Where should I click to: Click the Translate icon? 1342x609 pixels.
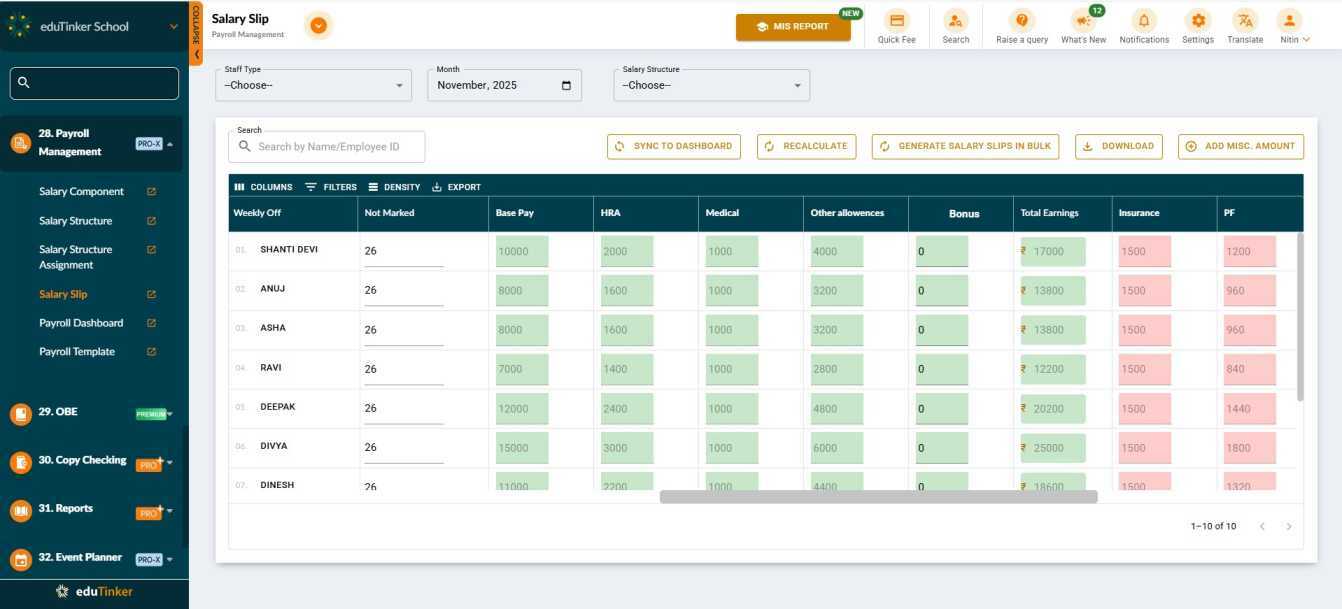pos(1245,21)
